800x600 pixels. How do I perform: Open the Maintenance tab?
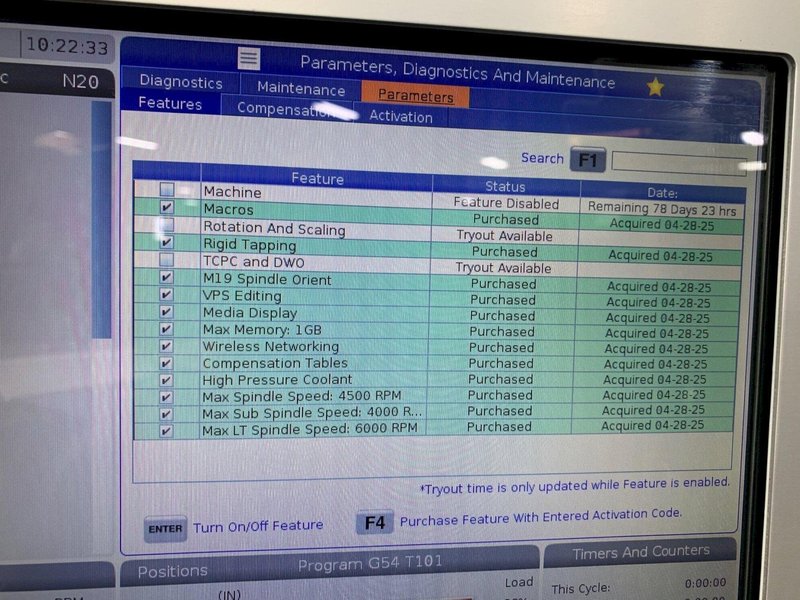point(301,88)
